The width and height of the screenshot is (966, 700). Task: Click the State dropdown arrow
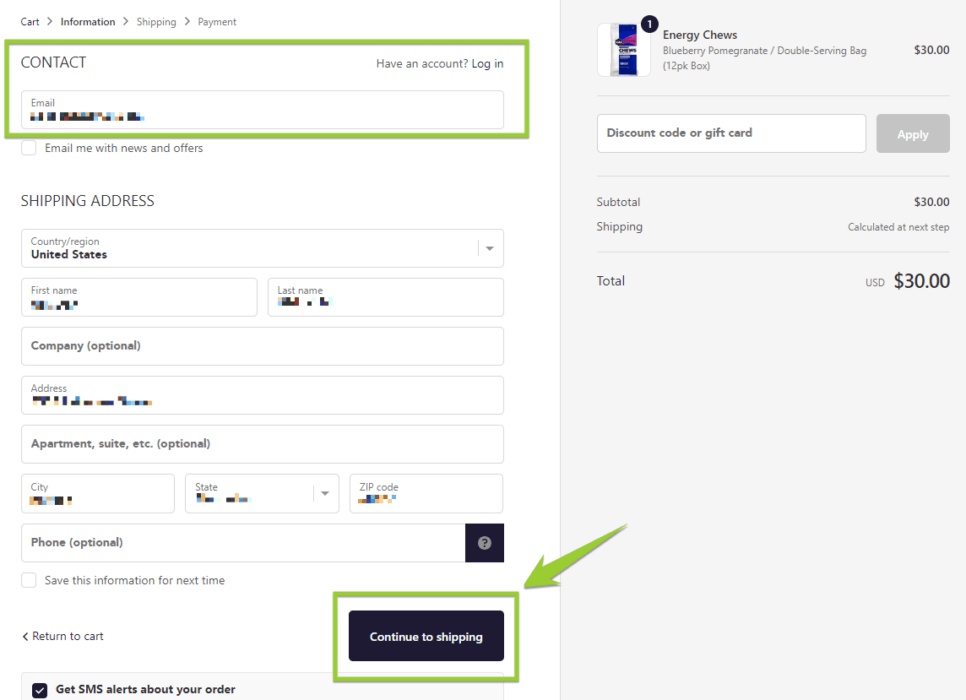[x=324, y=493]
